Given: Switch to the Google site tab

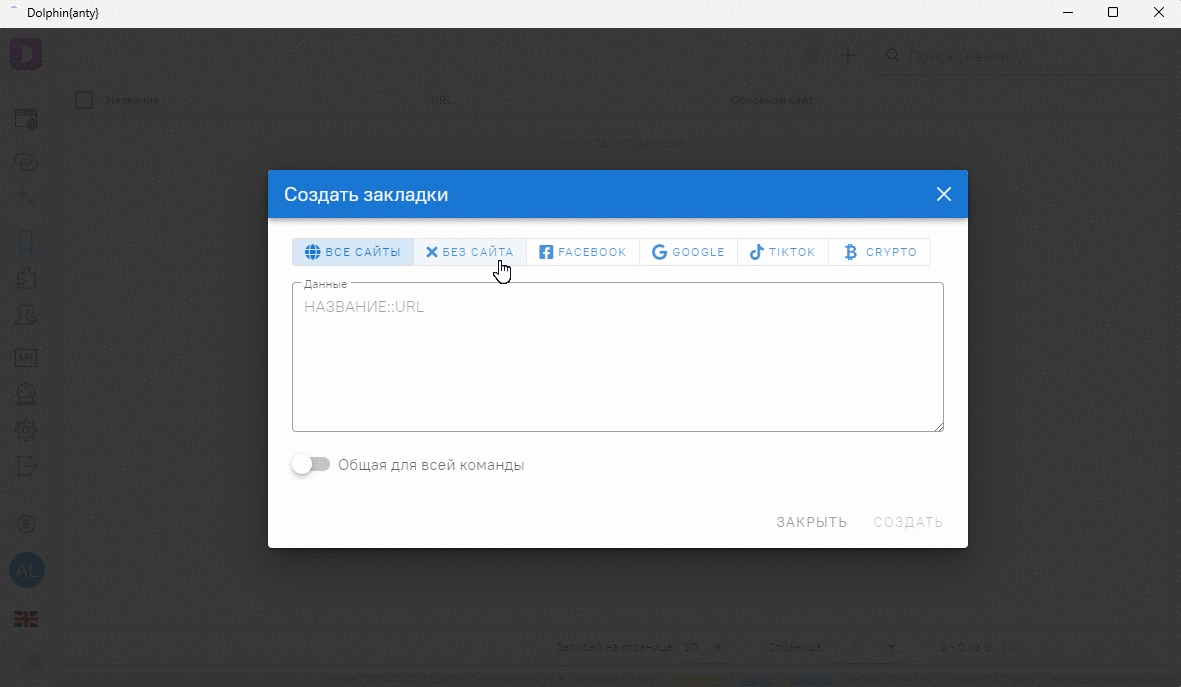Looking at the screenshot, I should pyautogui.click(x=688, y=252).
